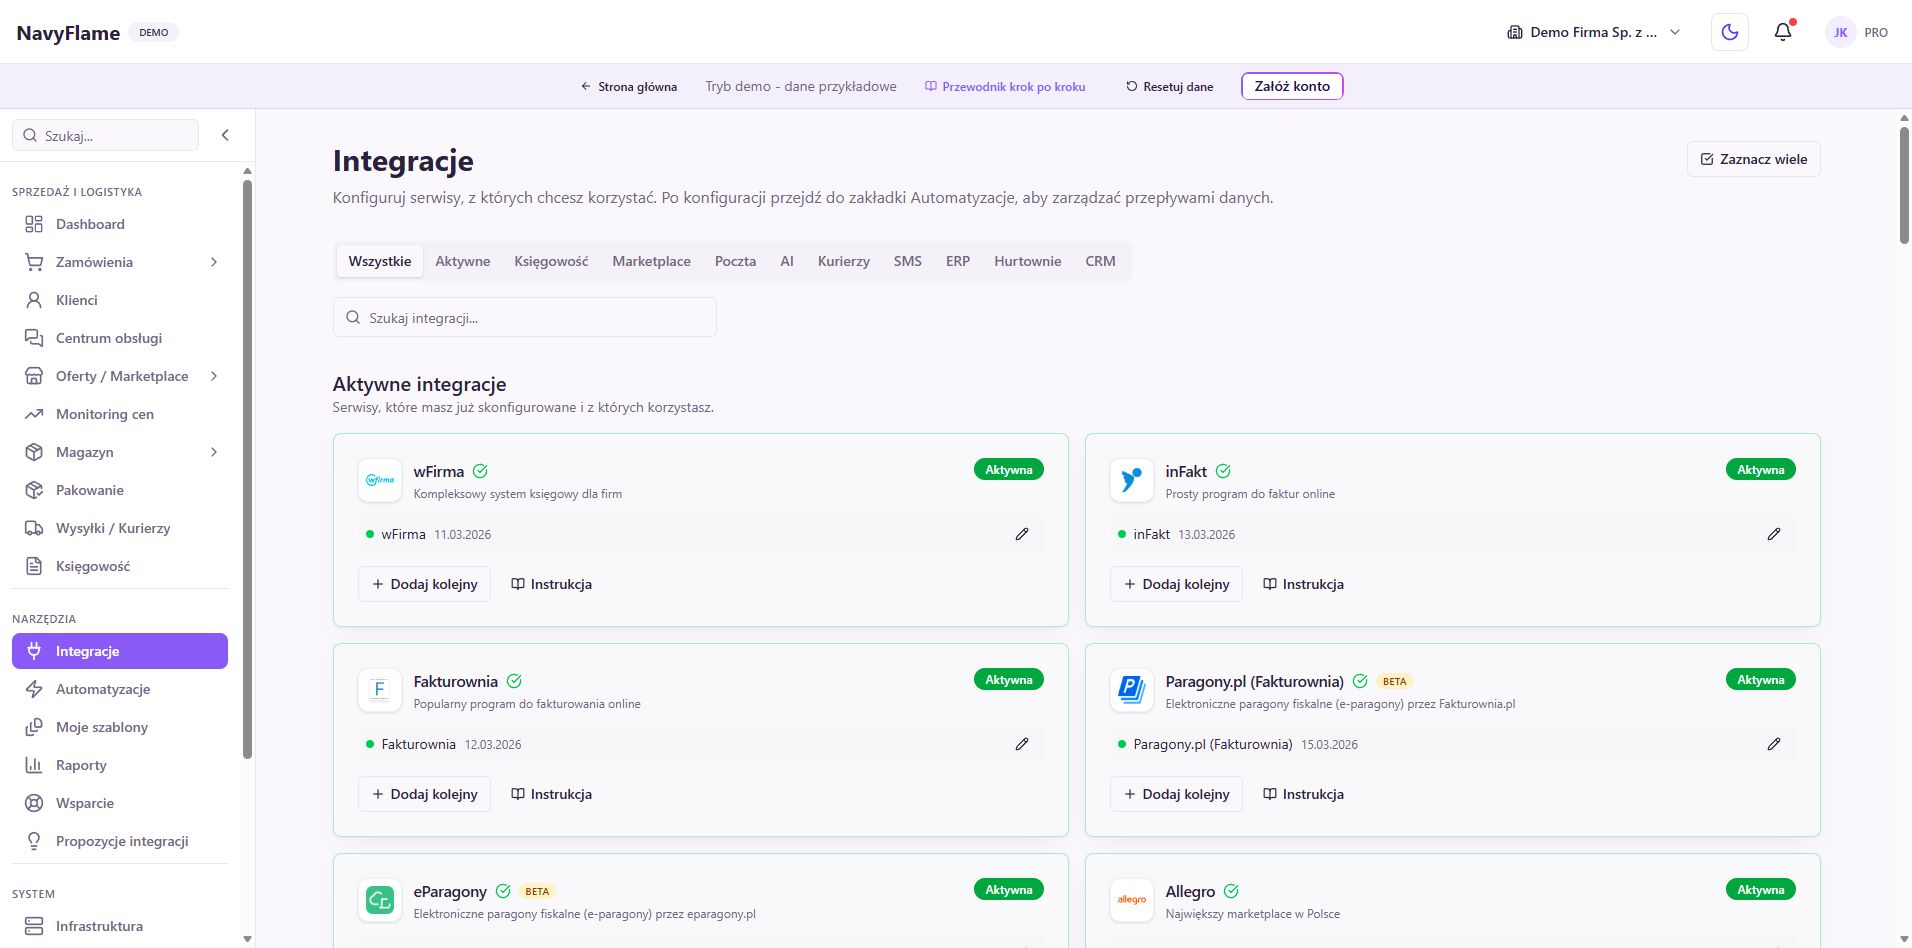Click Załóż konto button
This screenshot has width=1912, height=948.
click(1292, 86)
